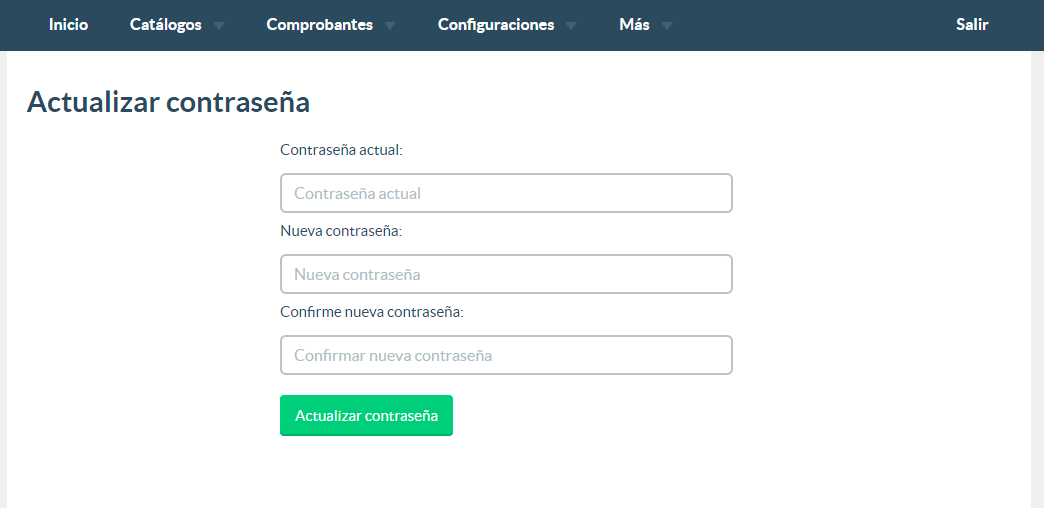Open the Catálogos menu label
This screenshot has width=1044, height=508.
coord(166,25)
